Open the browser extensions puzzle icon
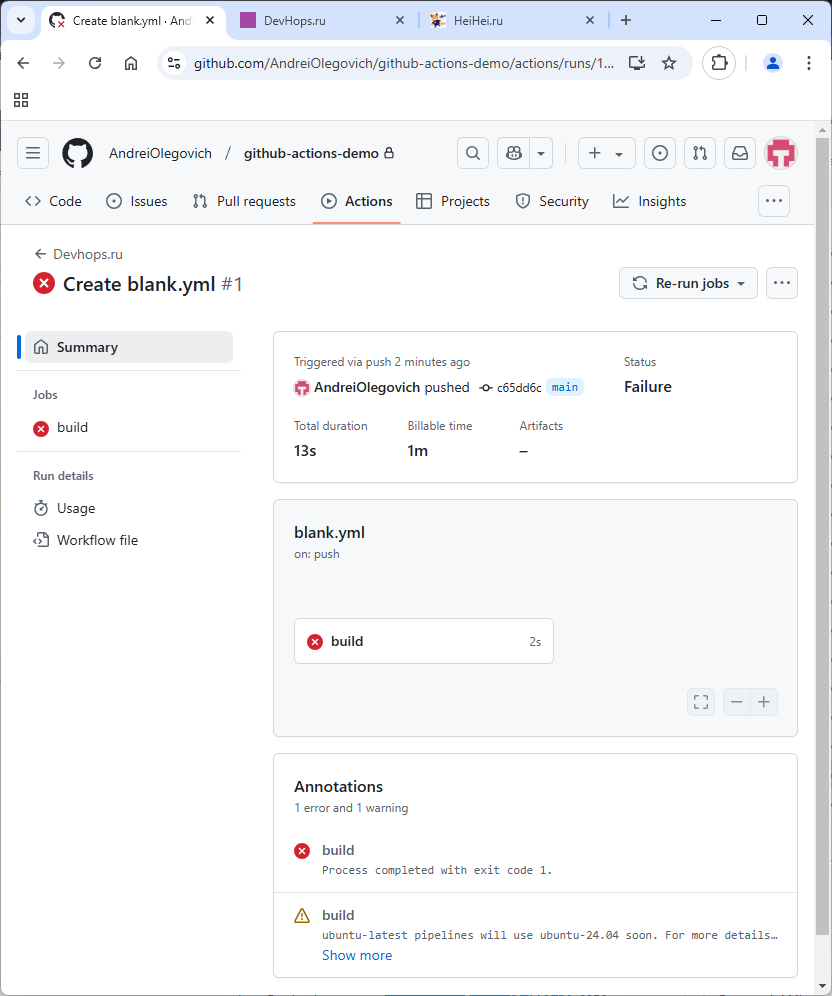 point(719,63)
